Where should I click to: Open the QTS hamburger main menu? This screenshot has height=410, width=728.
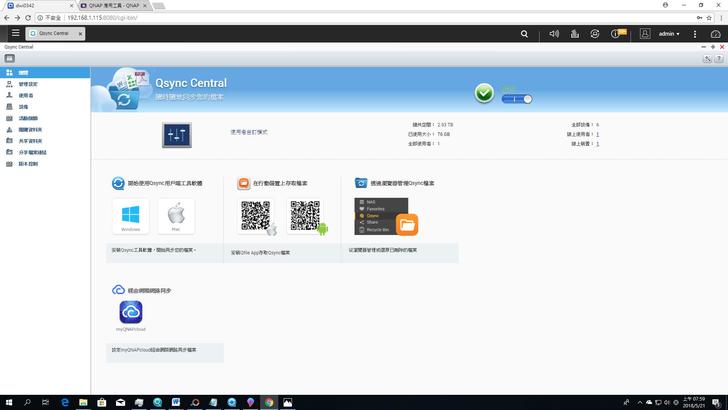click(15, 34)
